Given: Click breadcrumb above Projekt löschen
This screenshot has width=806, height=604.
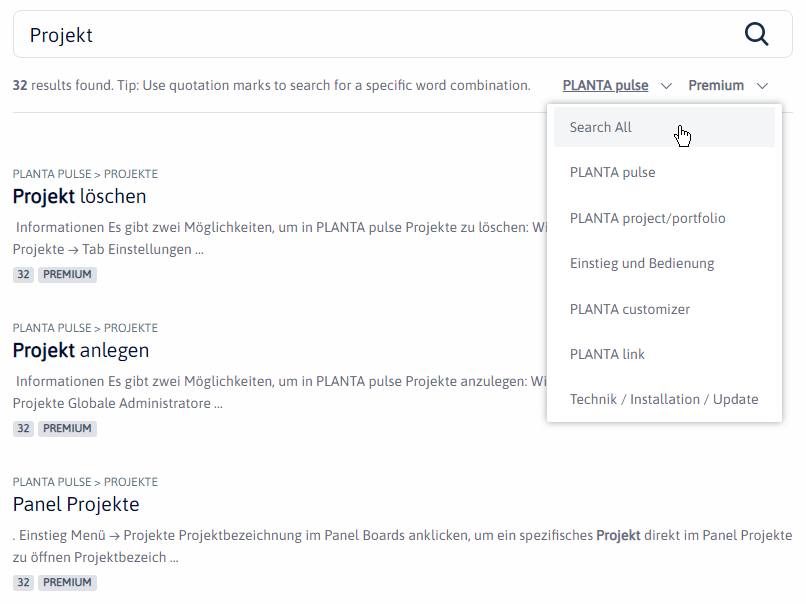Looking at the screenshot, I should point(85,174).
